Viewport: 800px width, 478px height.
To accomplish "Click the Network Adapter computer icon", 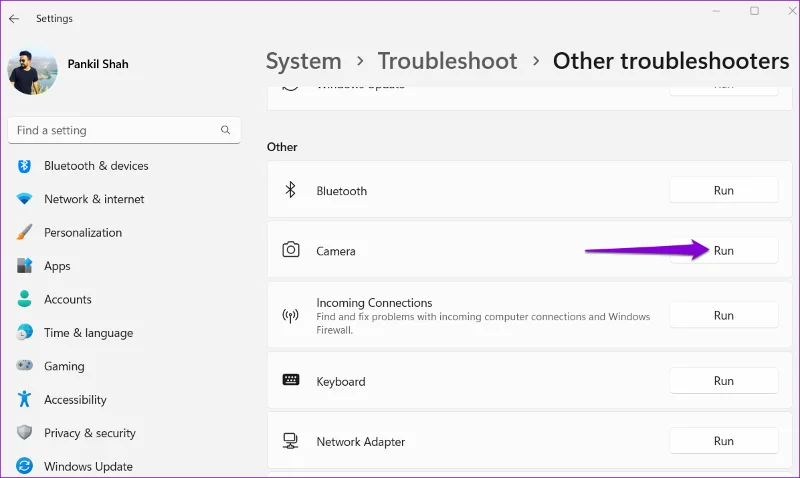I will pyautogui.click(x=290, y=441).
